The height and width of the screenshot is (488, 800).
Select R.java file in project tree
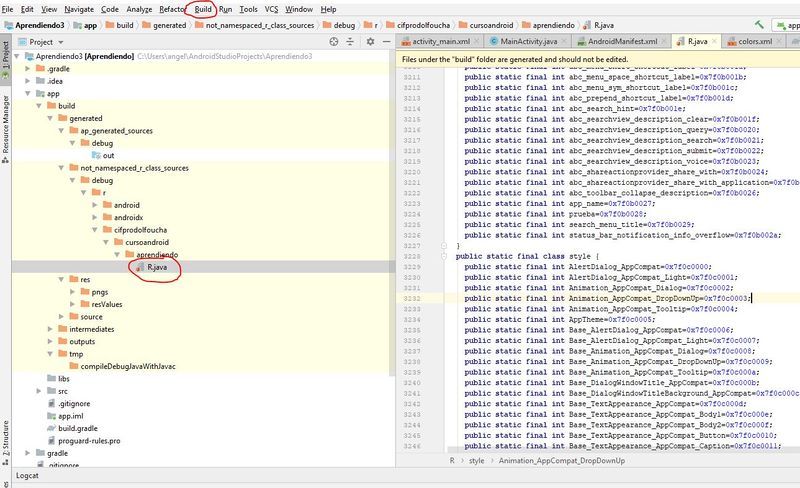click(157, 267)
